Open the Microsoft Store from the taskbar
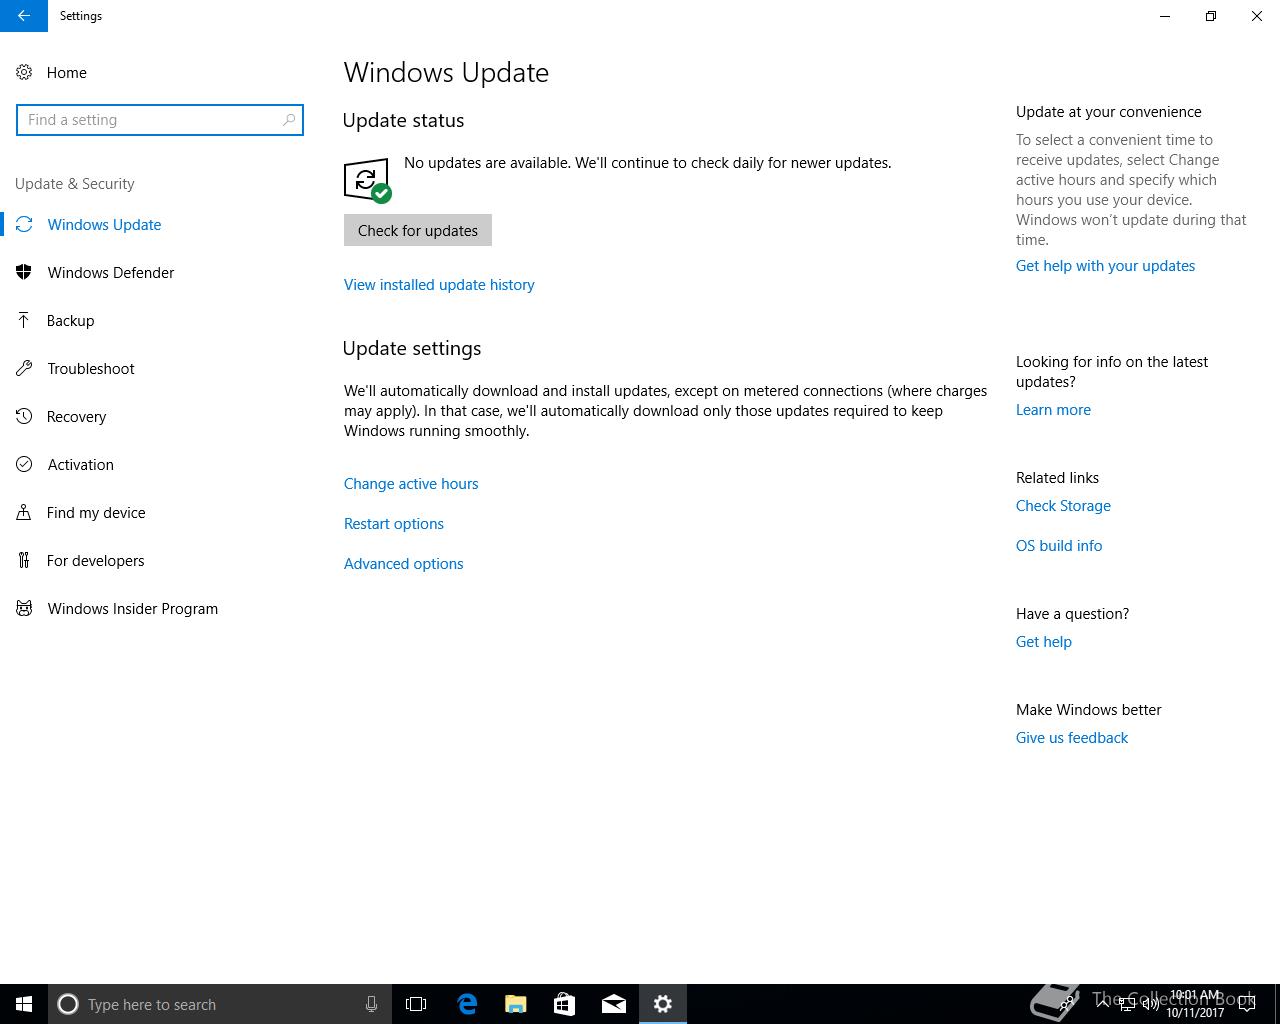Screen dimensions: 1280x1024 coord(564,1004)
